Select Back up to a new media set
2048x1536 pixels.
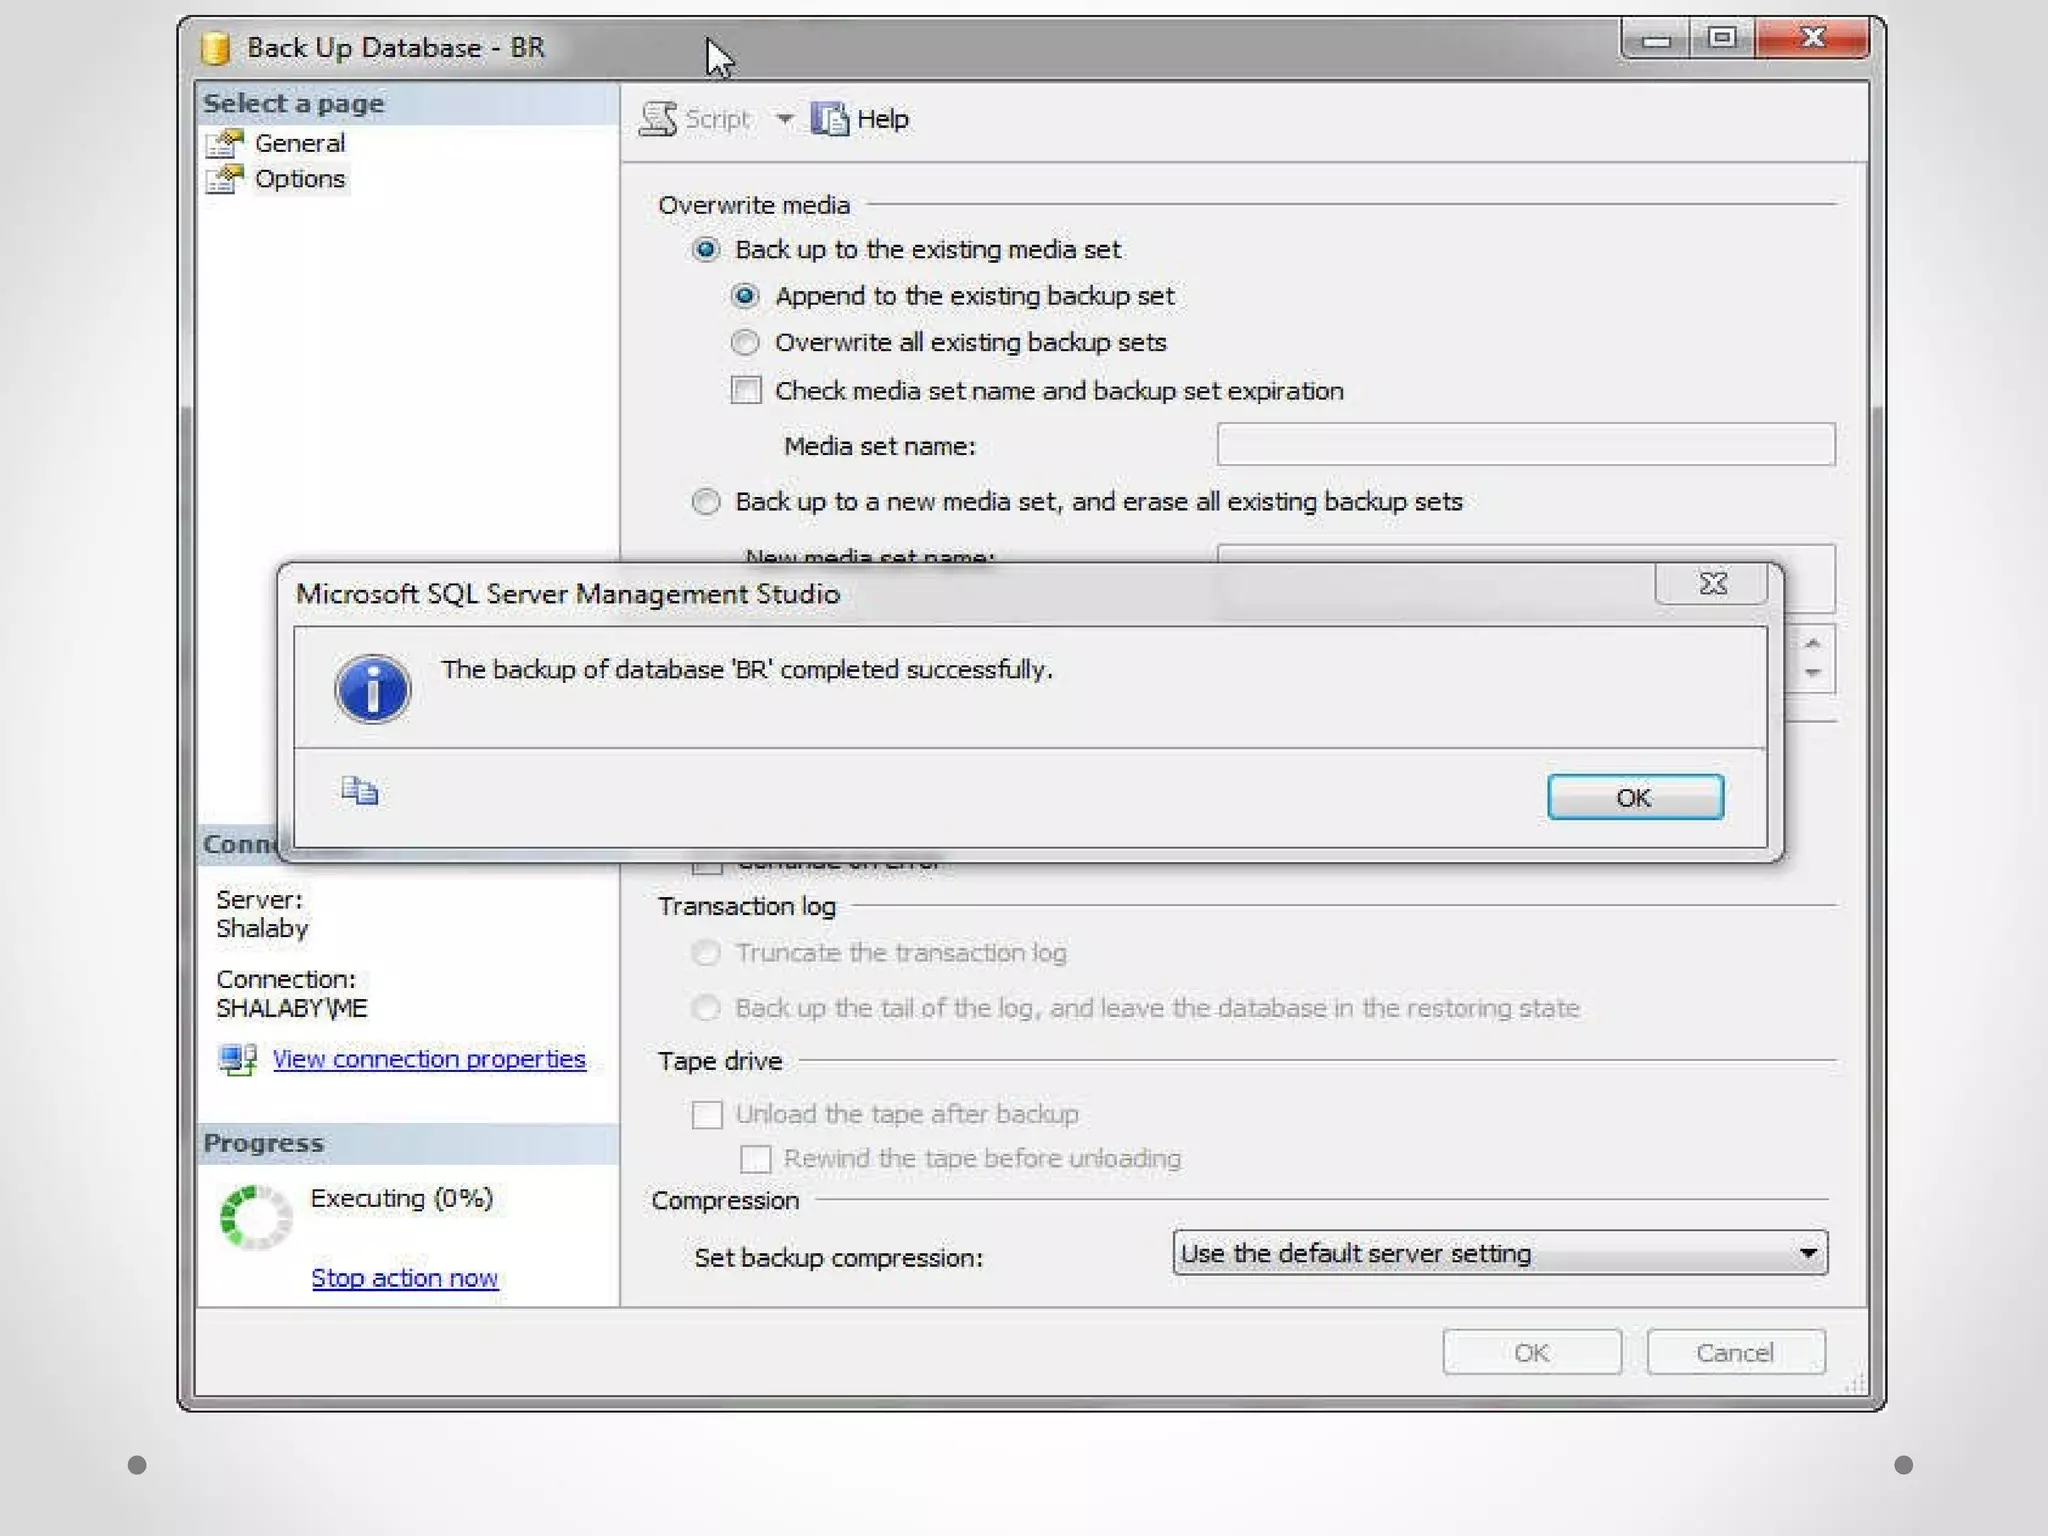706,501
